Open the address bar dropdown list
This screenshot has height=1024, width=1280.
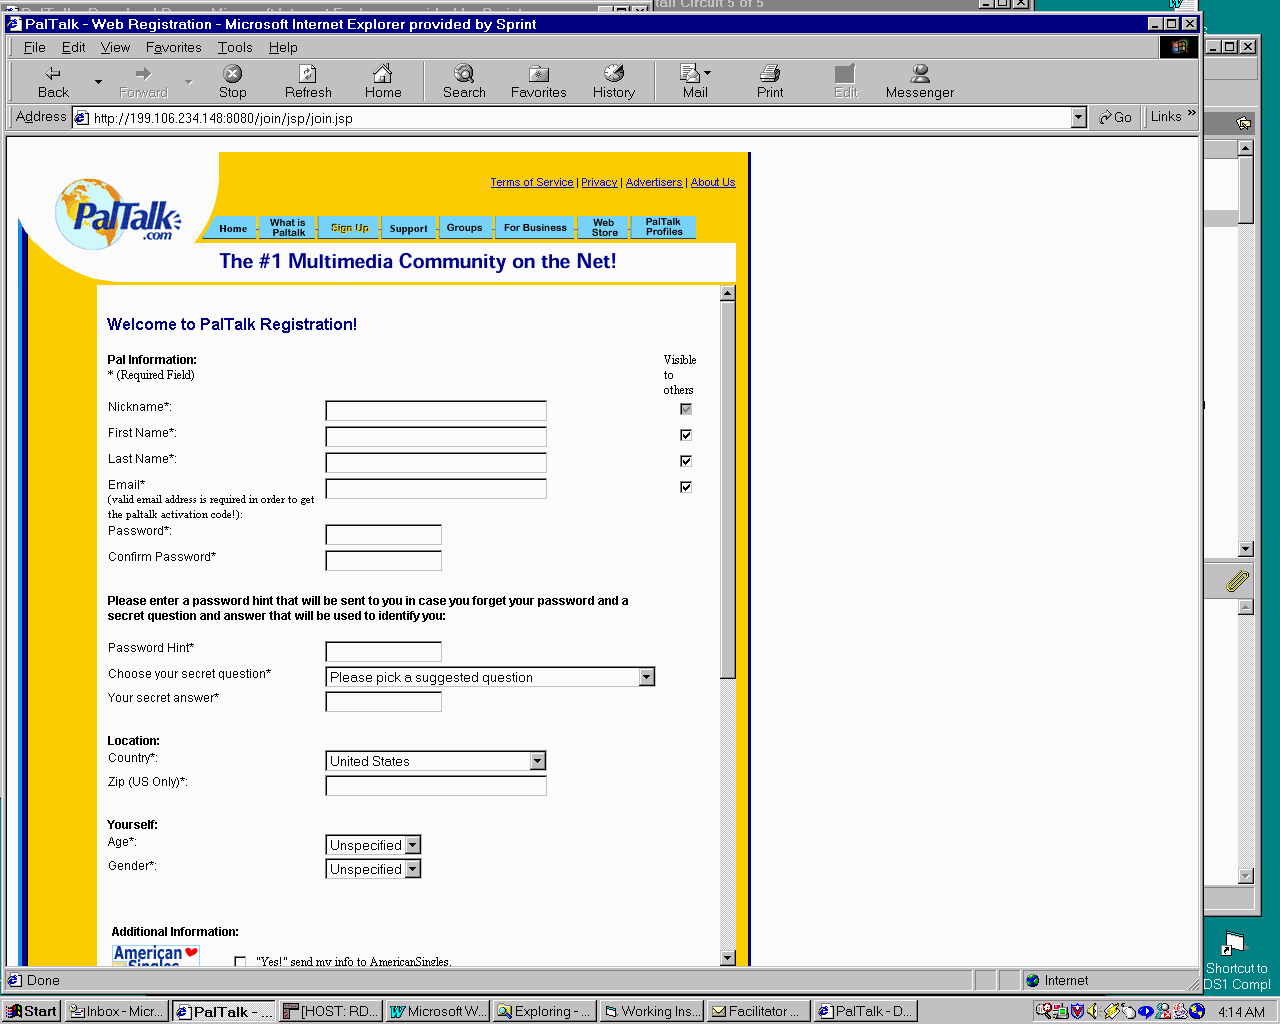point(1078,118)
